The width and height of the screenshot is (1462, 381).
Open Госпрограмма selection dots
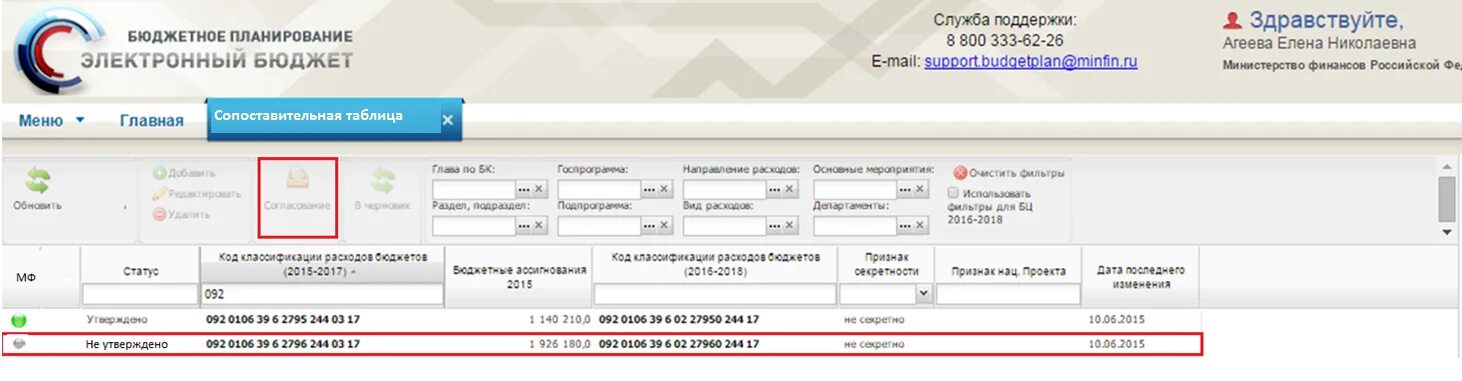coord(649,189)
